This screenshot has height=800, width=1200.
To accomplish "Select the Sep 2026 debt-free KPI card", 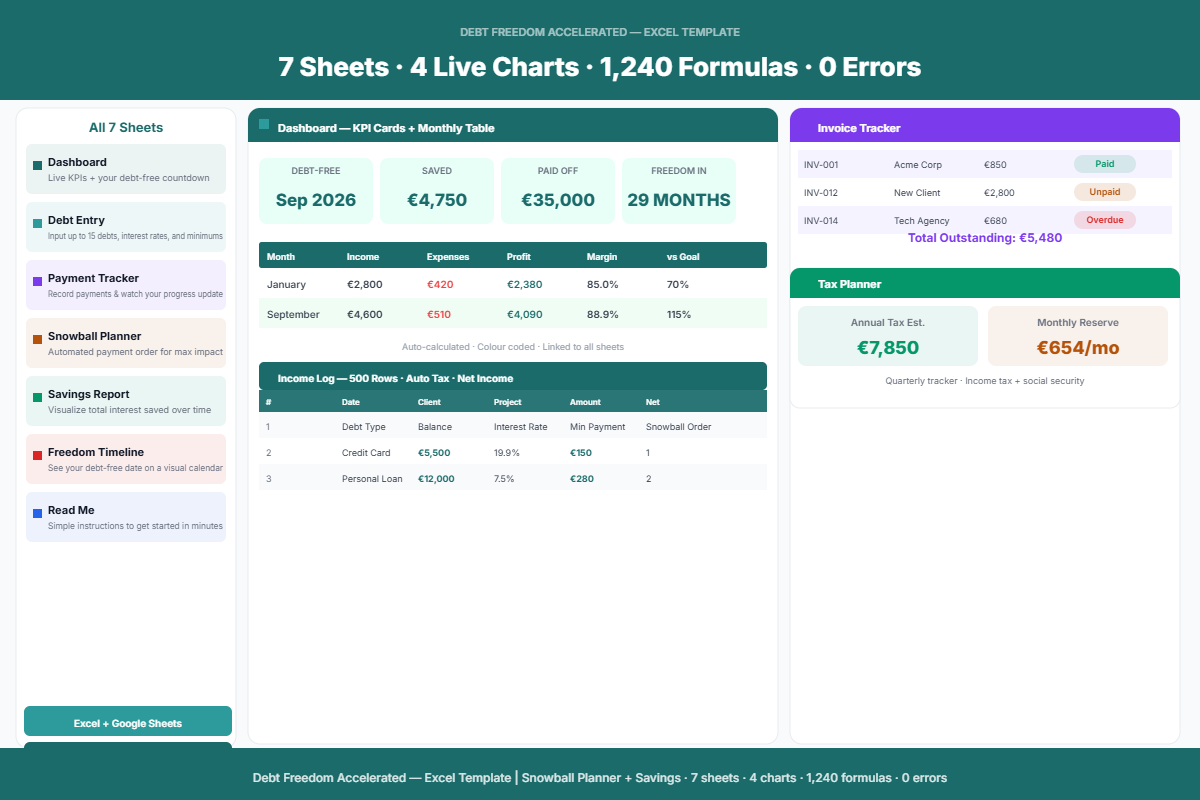I will [316, 190].
